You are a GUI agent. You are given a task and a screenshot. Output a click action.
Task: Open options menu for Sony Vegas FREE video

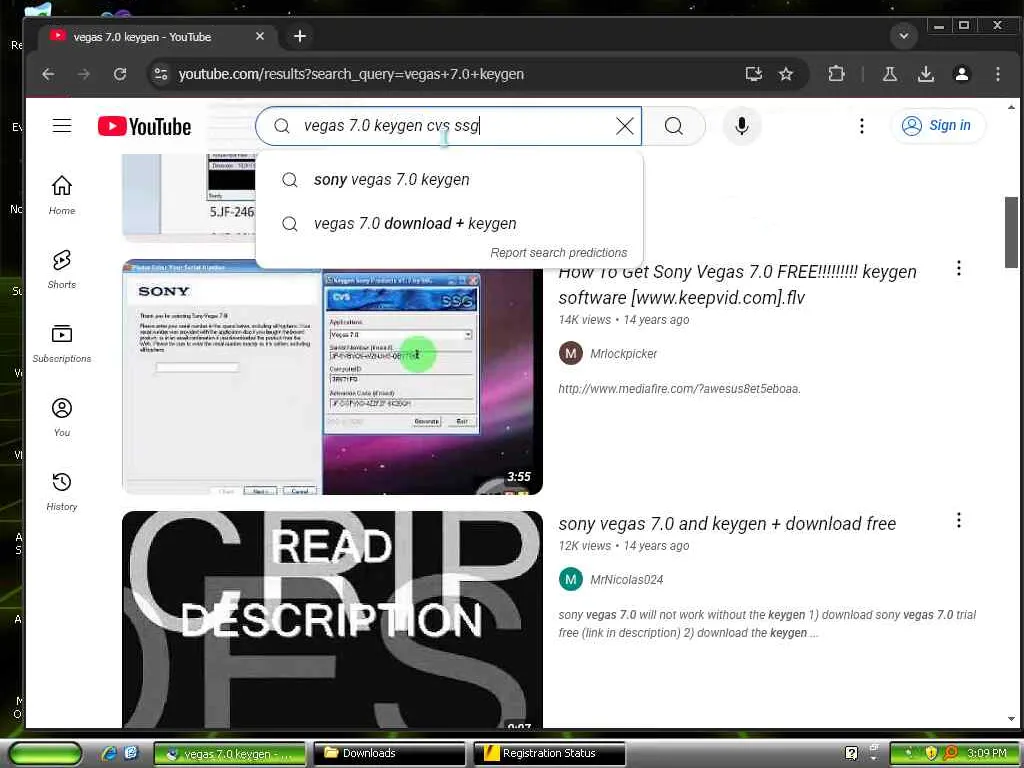958,268
